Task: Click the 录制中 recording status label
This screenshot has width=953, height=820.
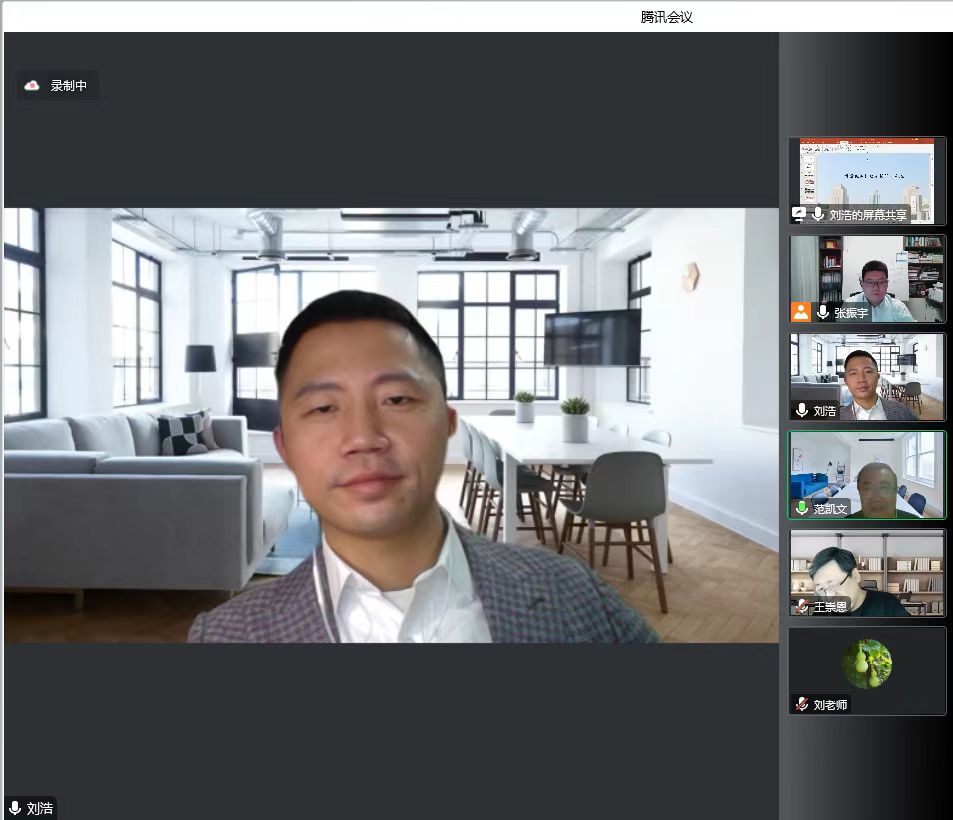Action: (69, 86)
